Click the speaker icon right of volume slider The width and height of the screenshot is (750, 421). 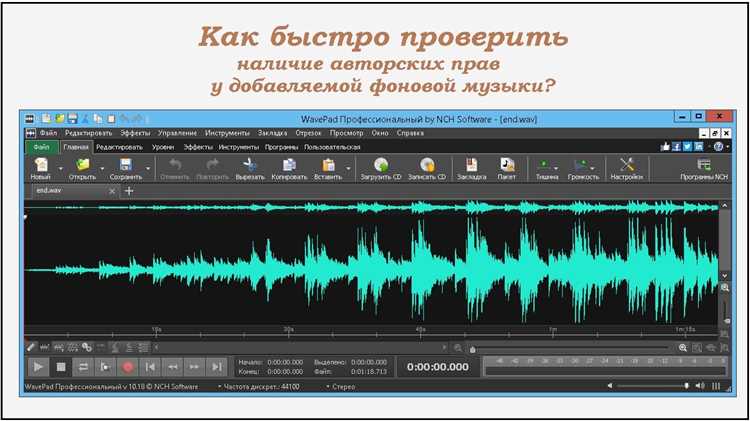pos(700,386)
